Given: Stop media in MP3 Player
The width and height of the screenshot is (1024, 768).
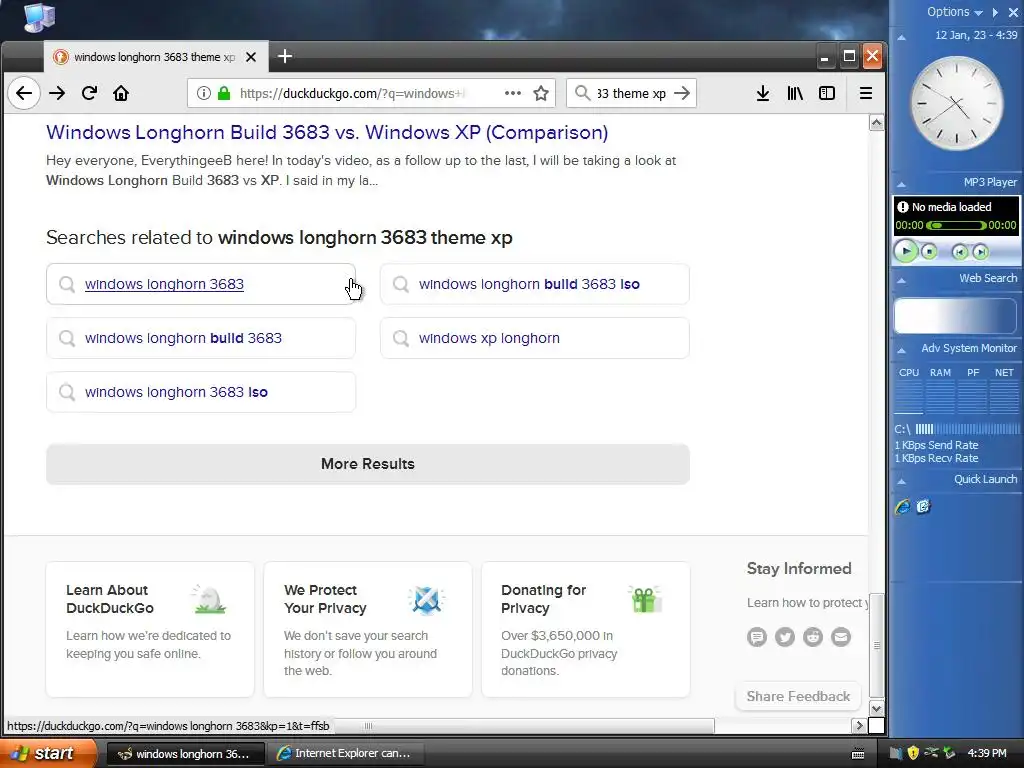Looking at the screenshot, I should point(929,251).
